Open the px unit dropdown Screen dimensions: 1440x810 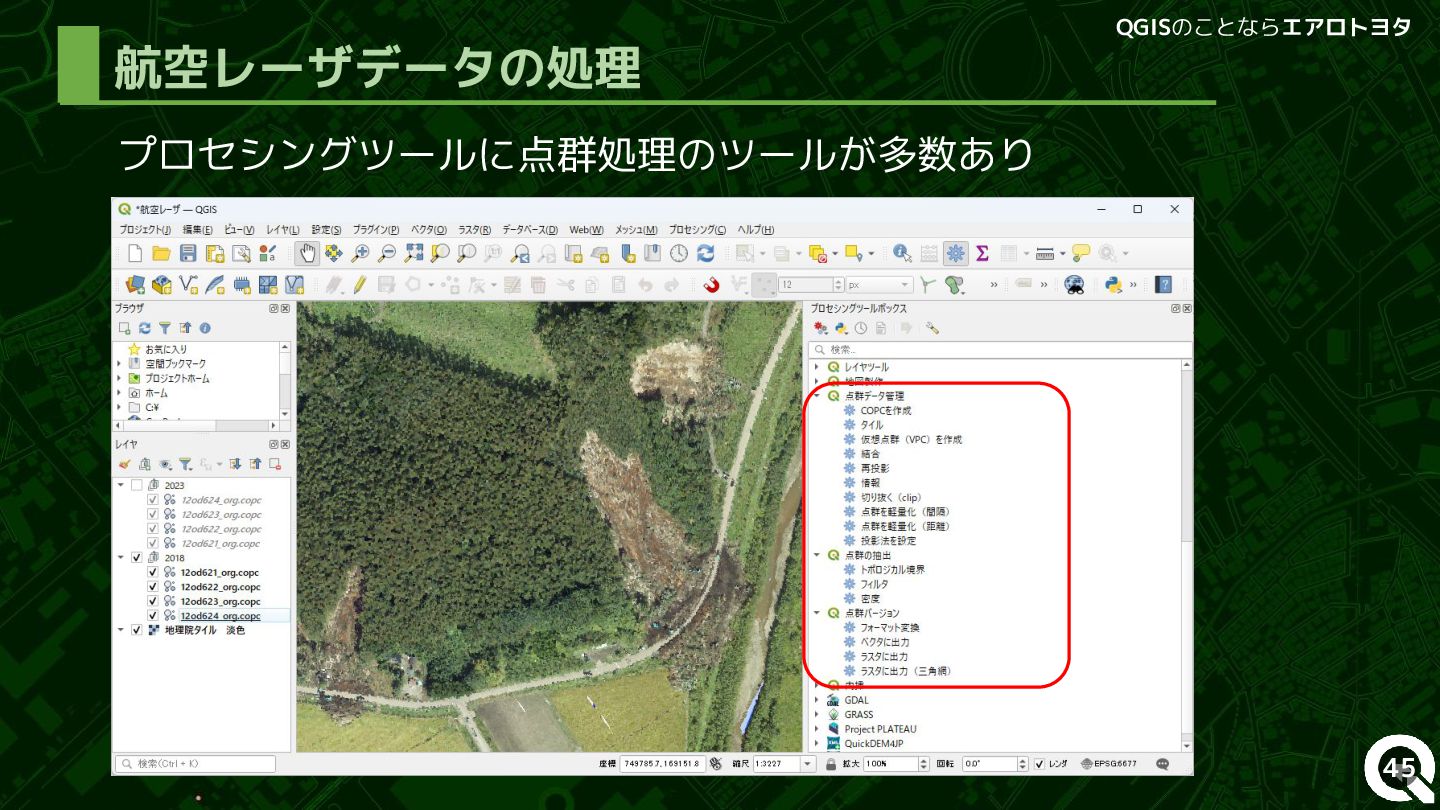tap(880, 285)
